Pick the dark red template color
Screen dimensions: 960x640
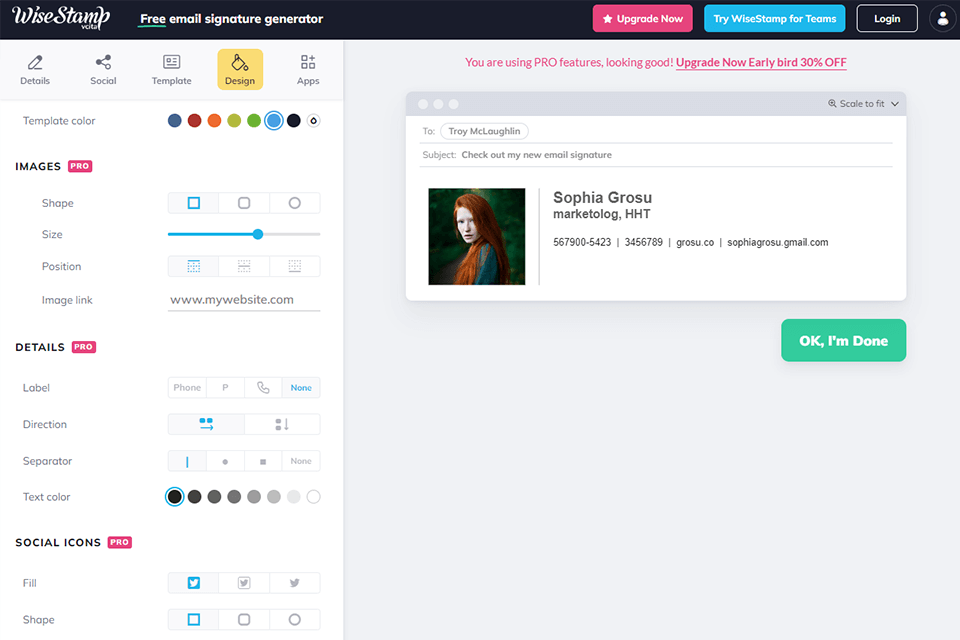[195, 121]
